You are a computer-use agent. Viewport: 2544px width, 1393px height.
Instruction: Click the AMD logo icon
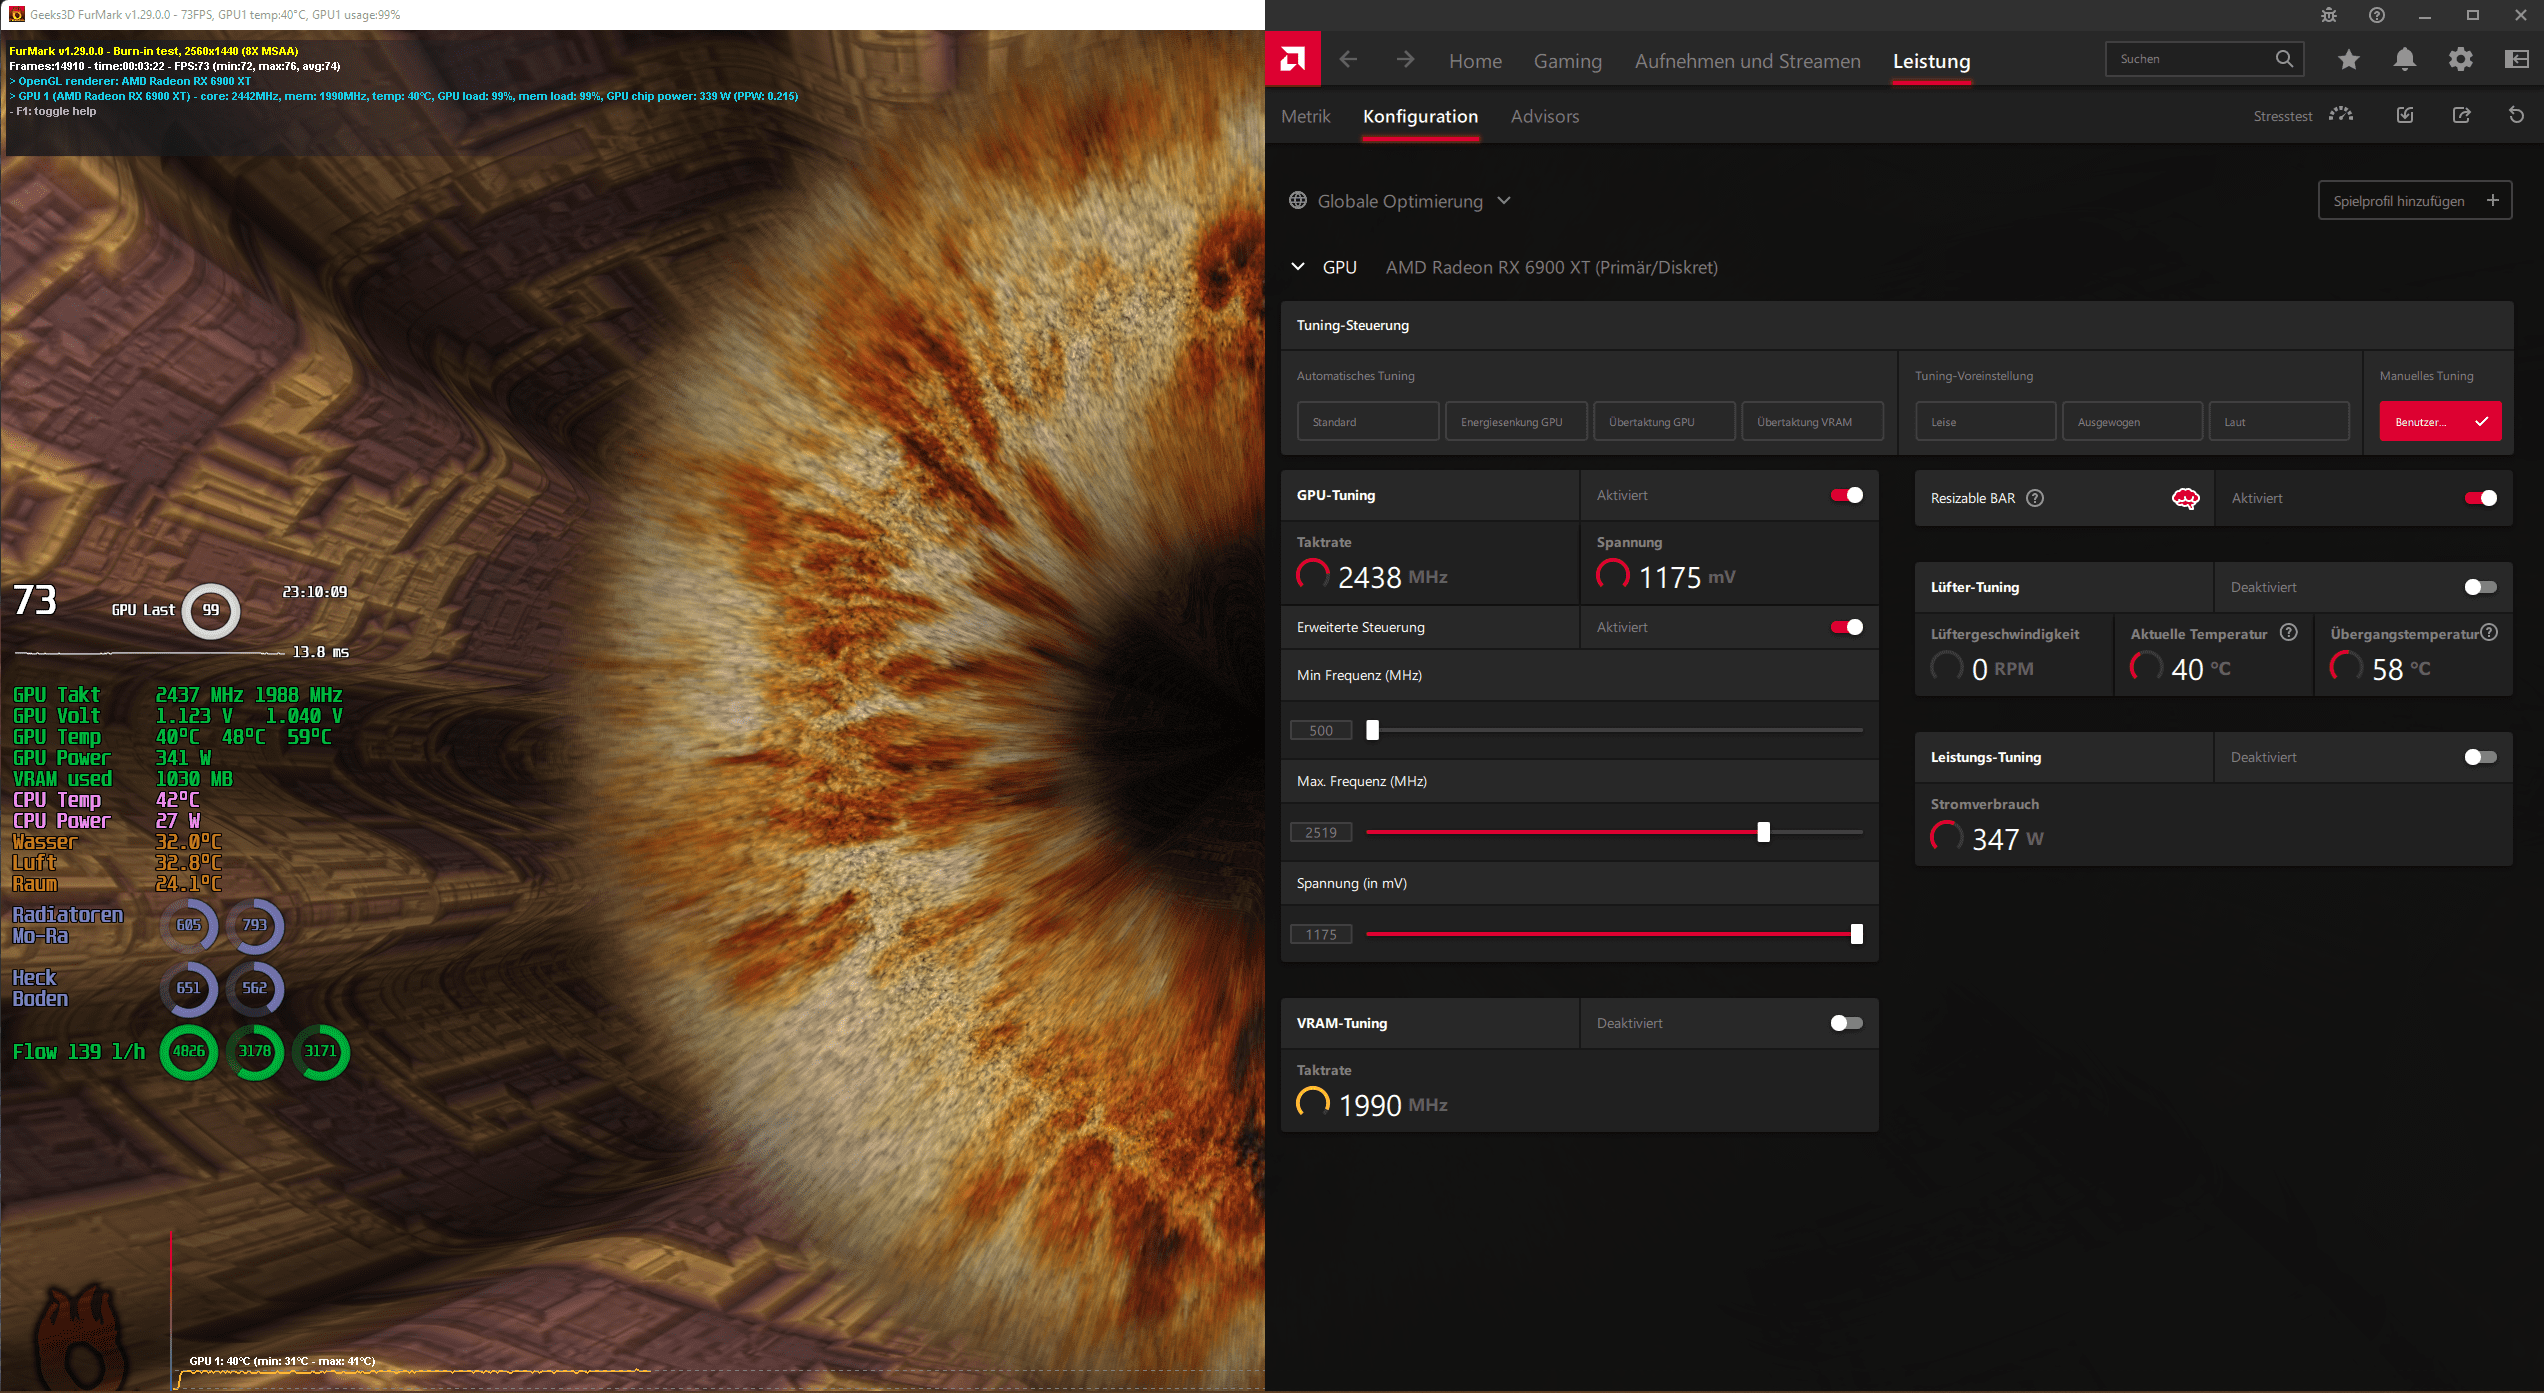[1293, 60]
